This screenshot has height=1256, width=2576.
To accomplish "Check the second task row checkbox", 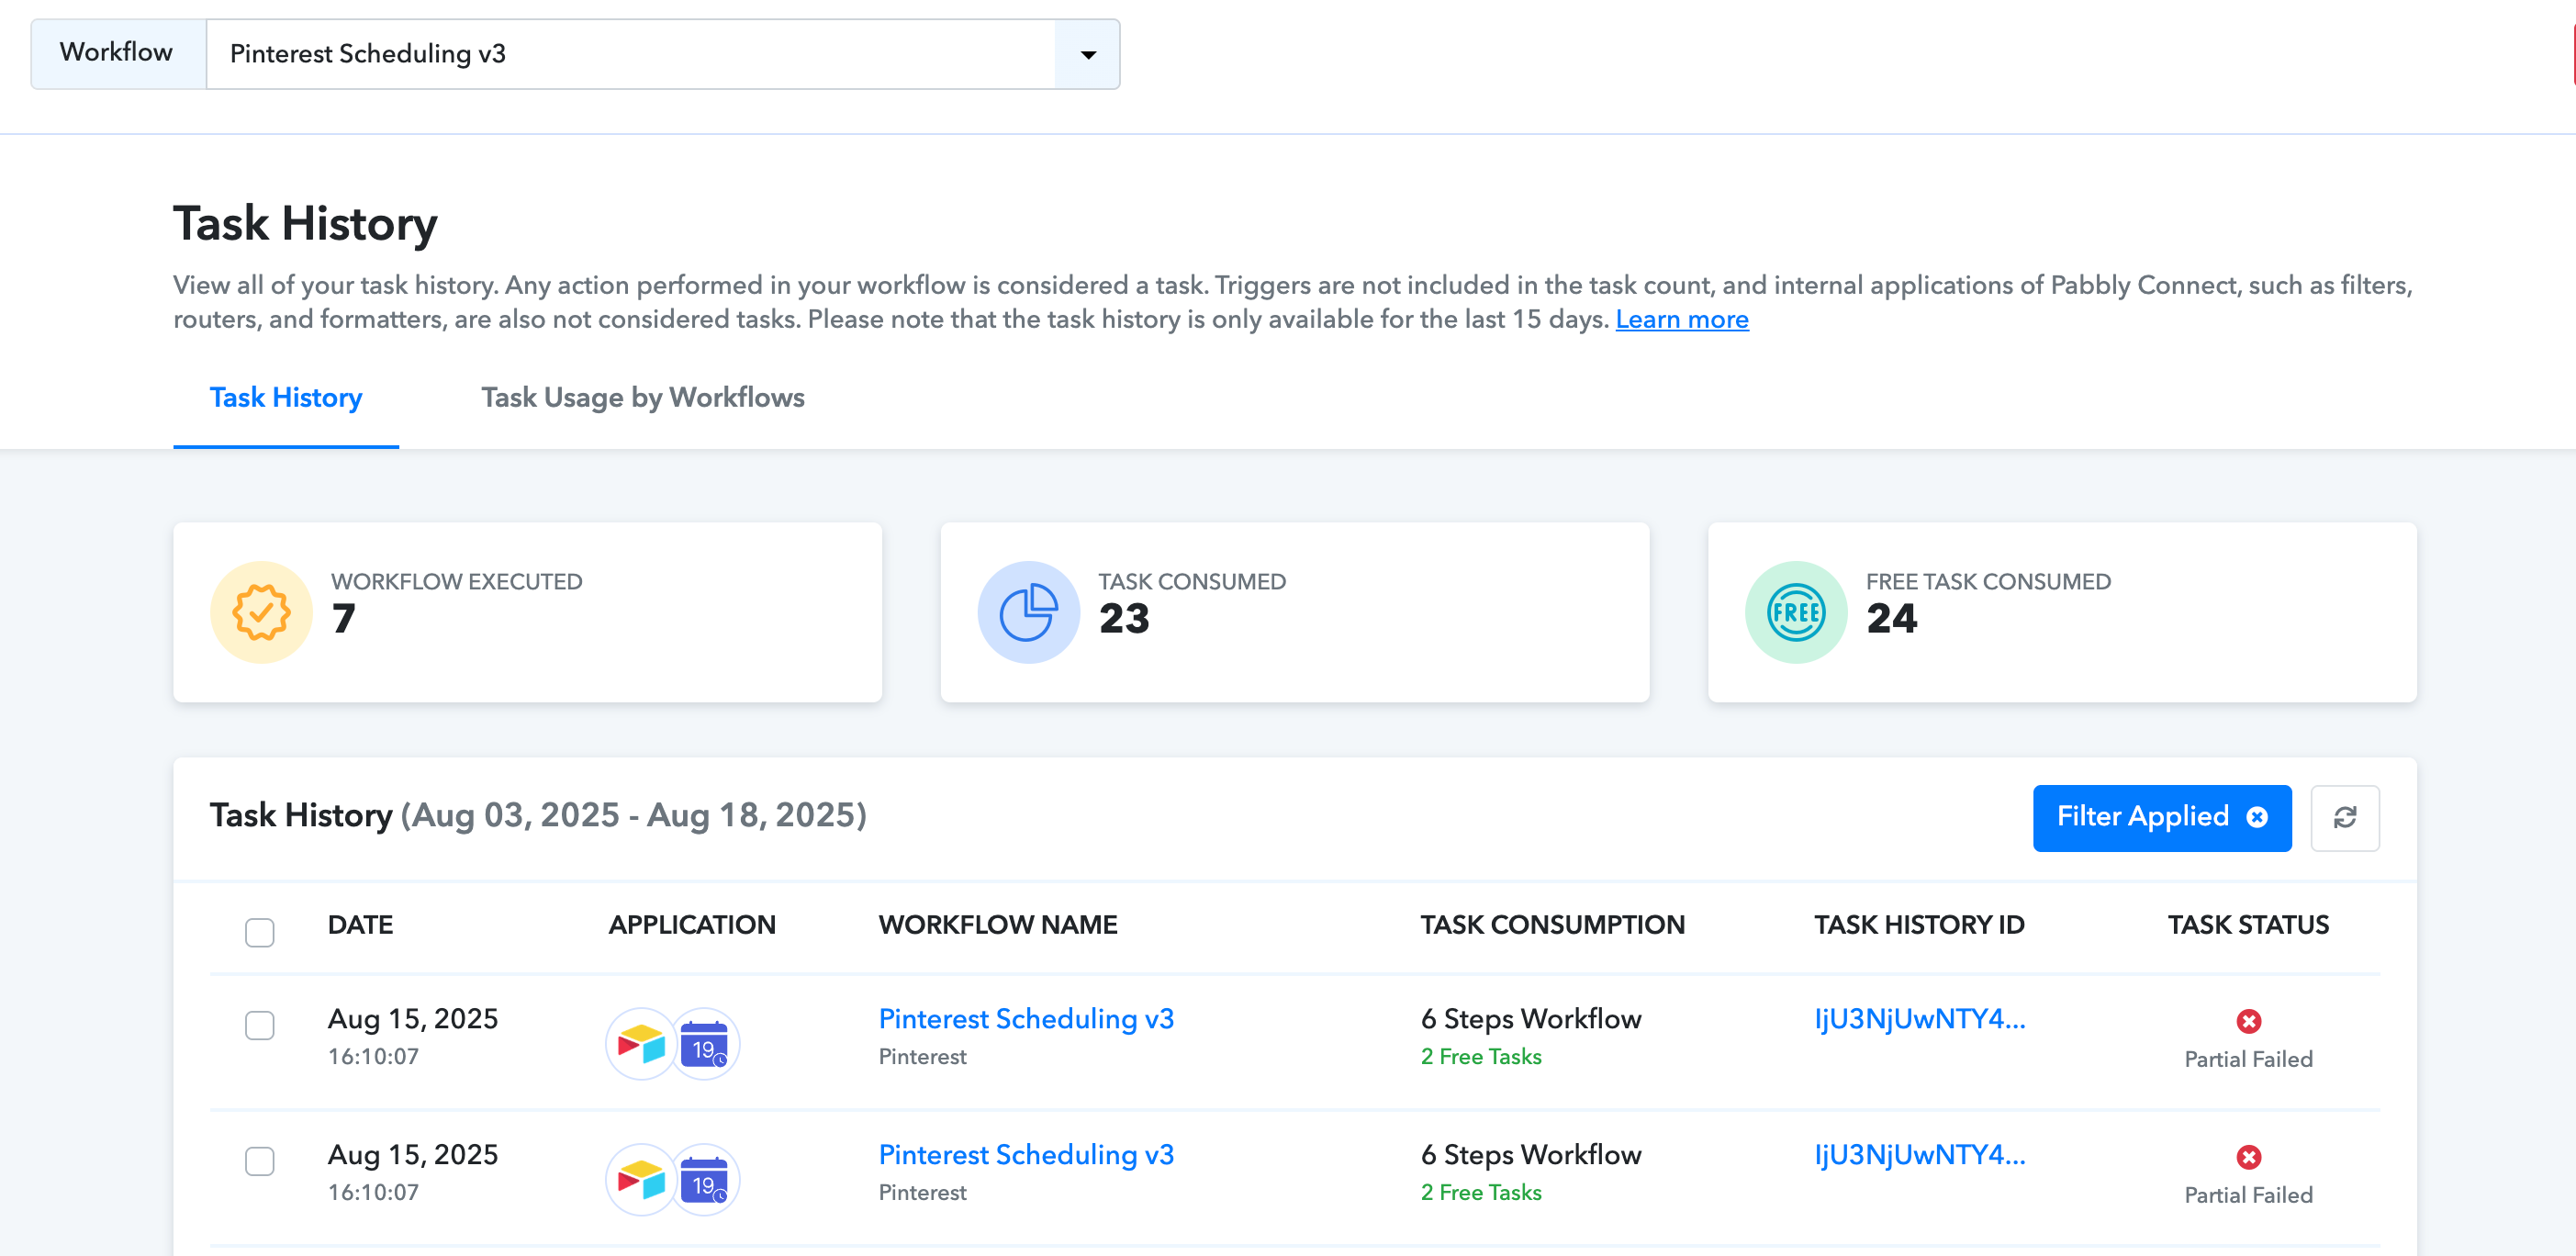I will pyautogui.click(x=260, y=1160).
